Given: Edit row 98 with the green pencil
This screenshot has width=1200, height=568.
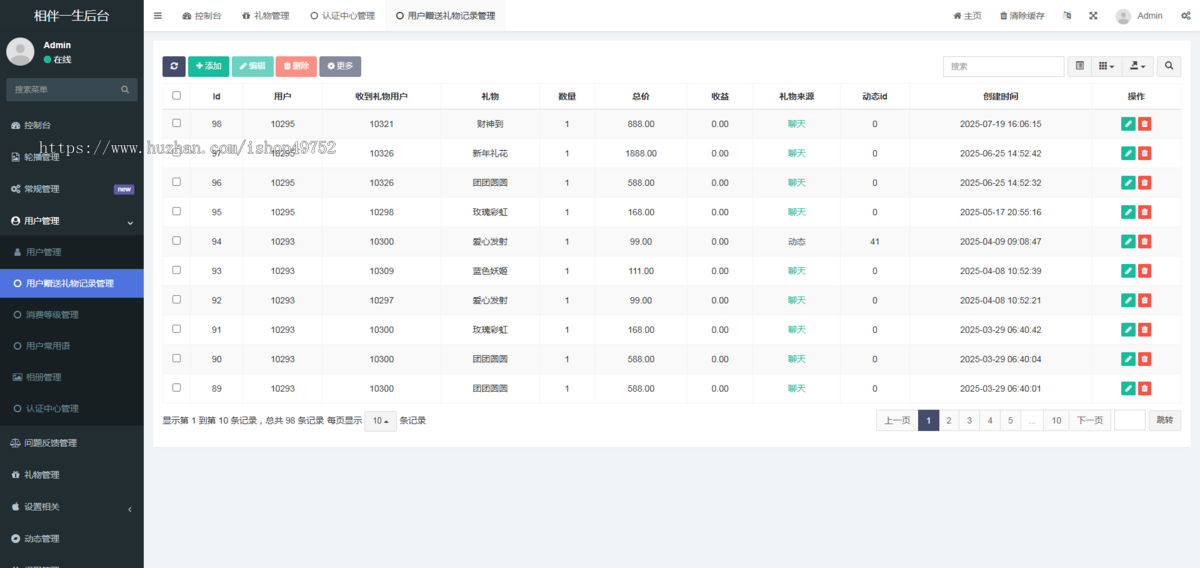Looking at the screenshot, I should click(1128, 124).
